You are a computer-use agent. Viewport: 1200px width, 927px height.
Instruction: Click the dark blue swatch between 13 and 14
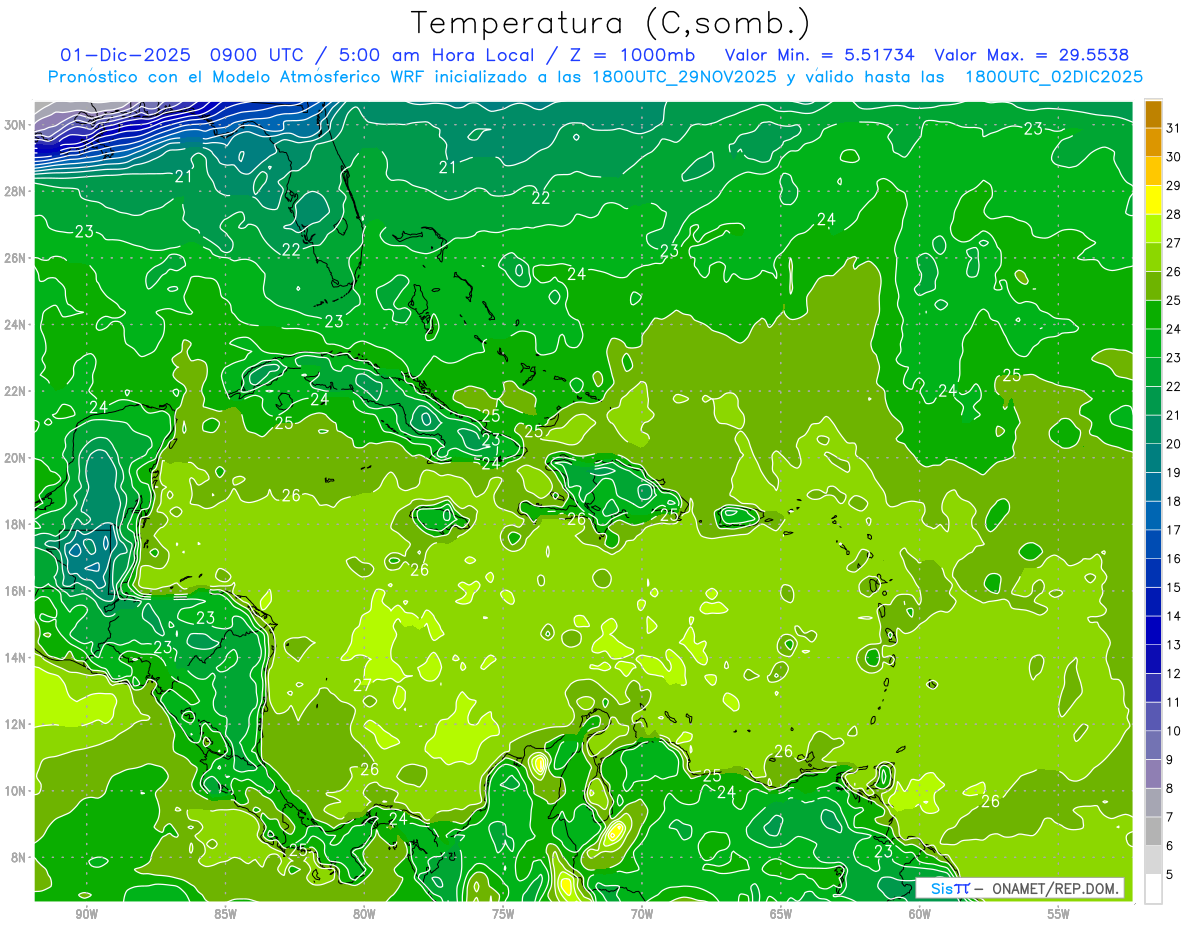point(1153,630)
